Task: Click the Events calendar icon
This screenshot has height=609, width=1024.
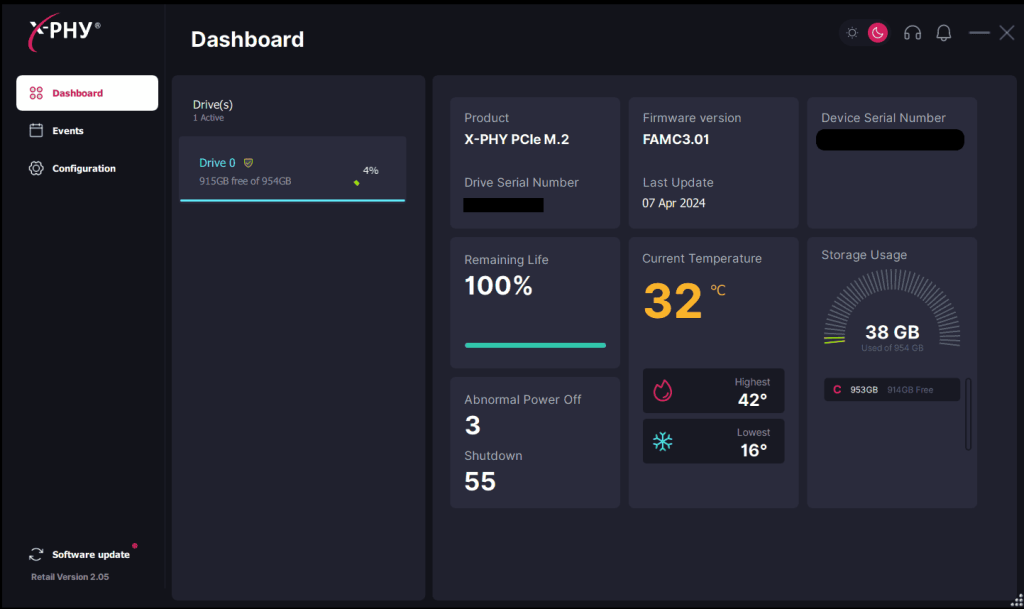Action: coord(36,131)
